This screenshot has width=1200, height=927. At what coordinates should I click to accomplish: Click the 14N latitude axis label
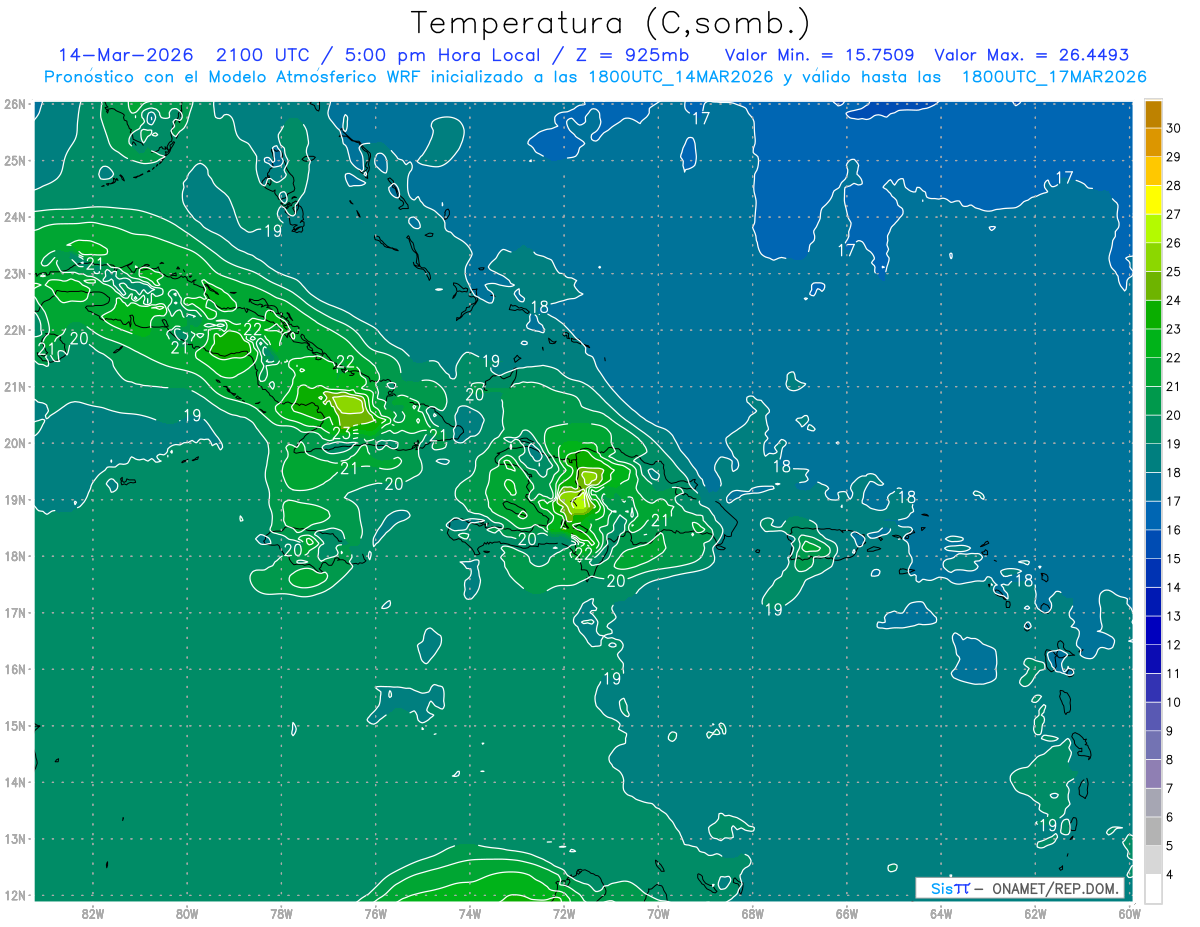coord(15,782)
